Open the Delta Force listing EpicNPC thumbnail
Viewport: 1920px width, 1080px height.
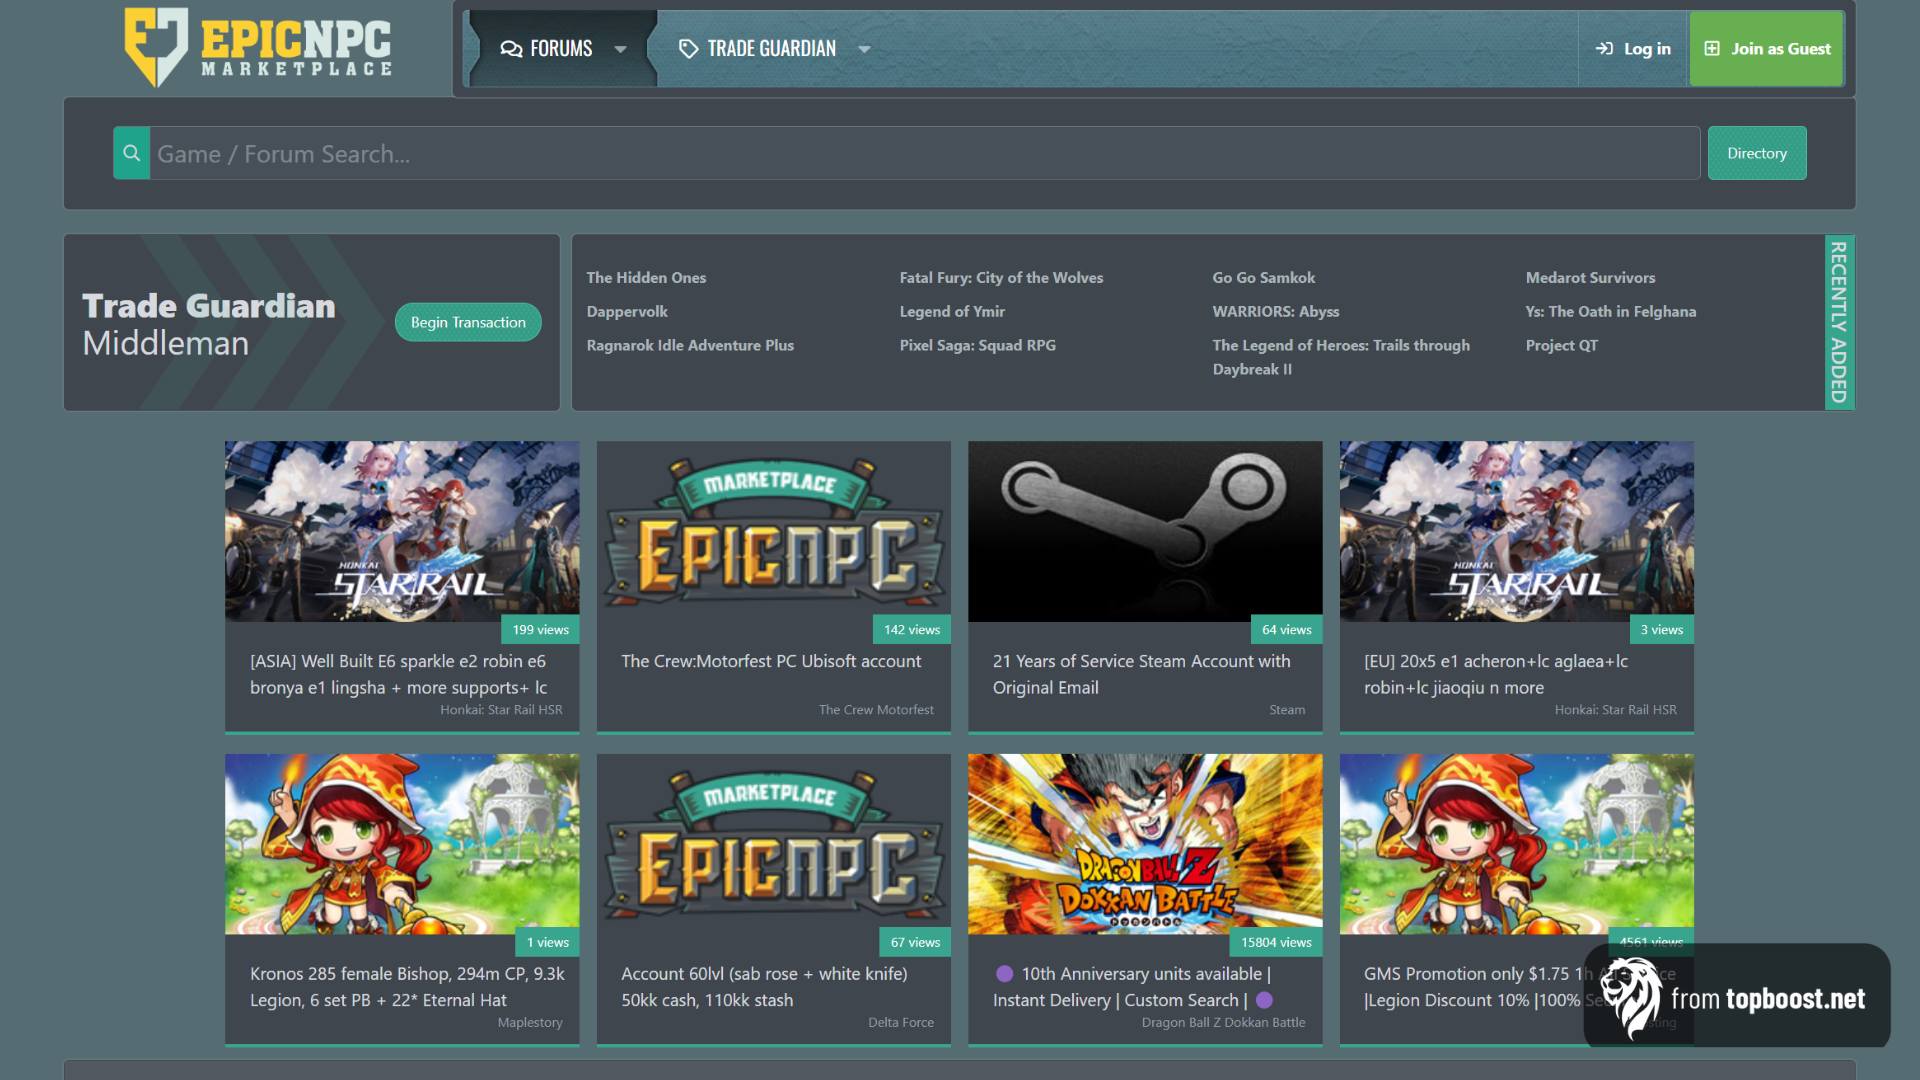pos(773,844)
